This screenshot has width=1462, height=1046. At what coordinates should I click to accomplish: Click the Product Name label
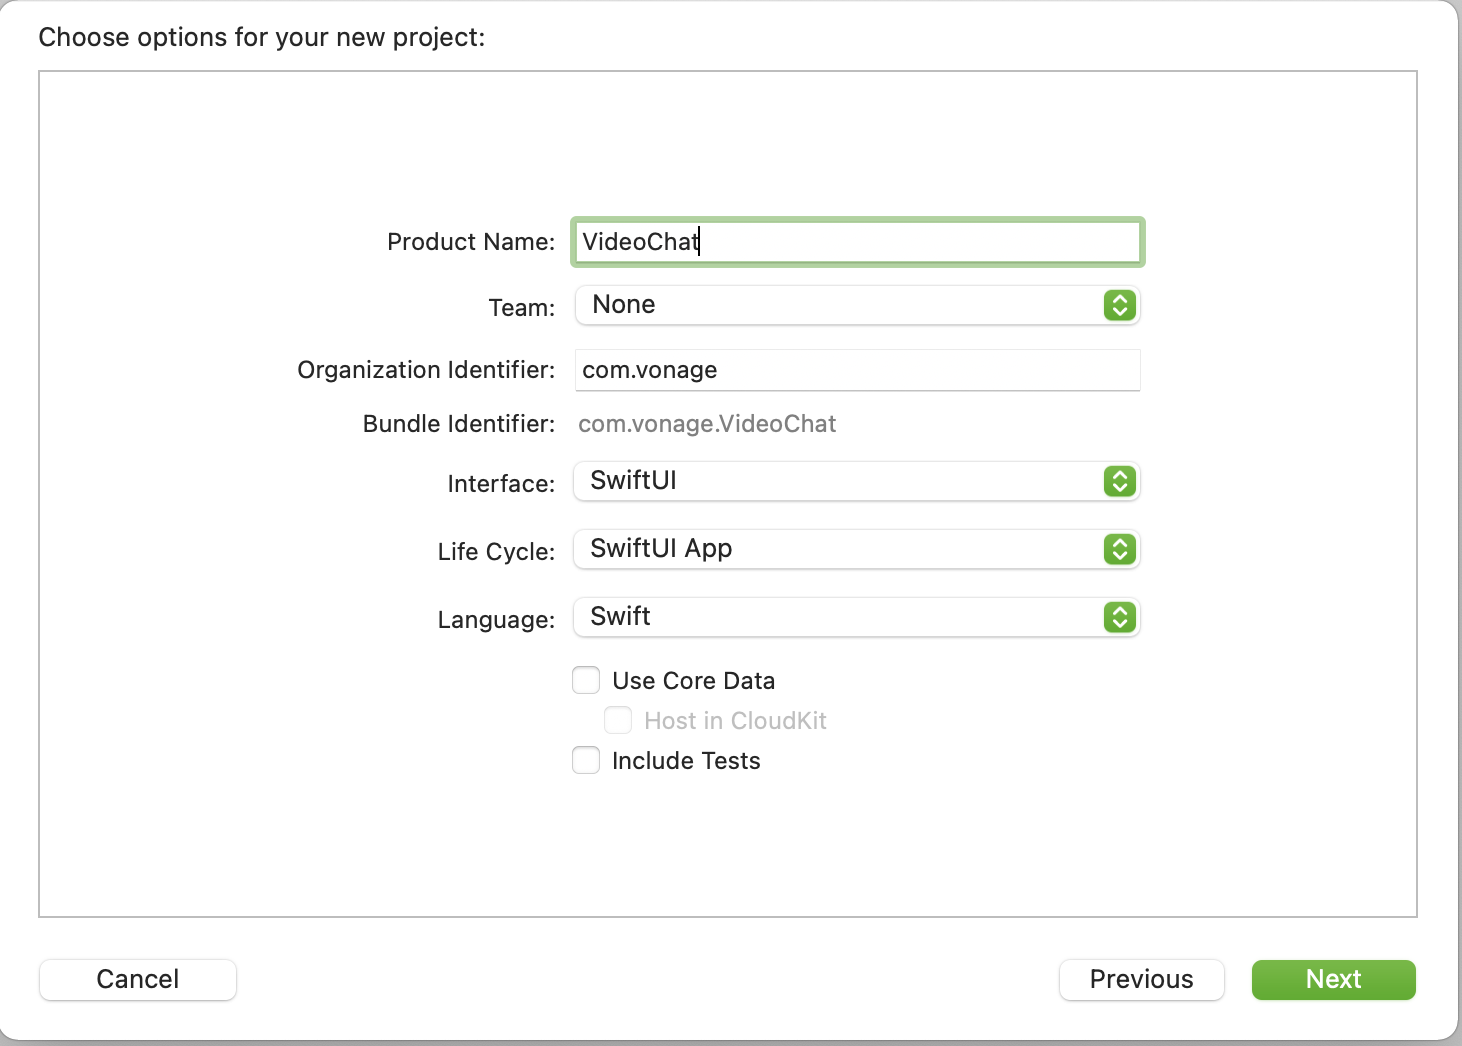(x=470, y=242)
